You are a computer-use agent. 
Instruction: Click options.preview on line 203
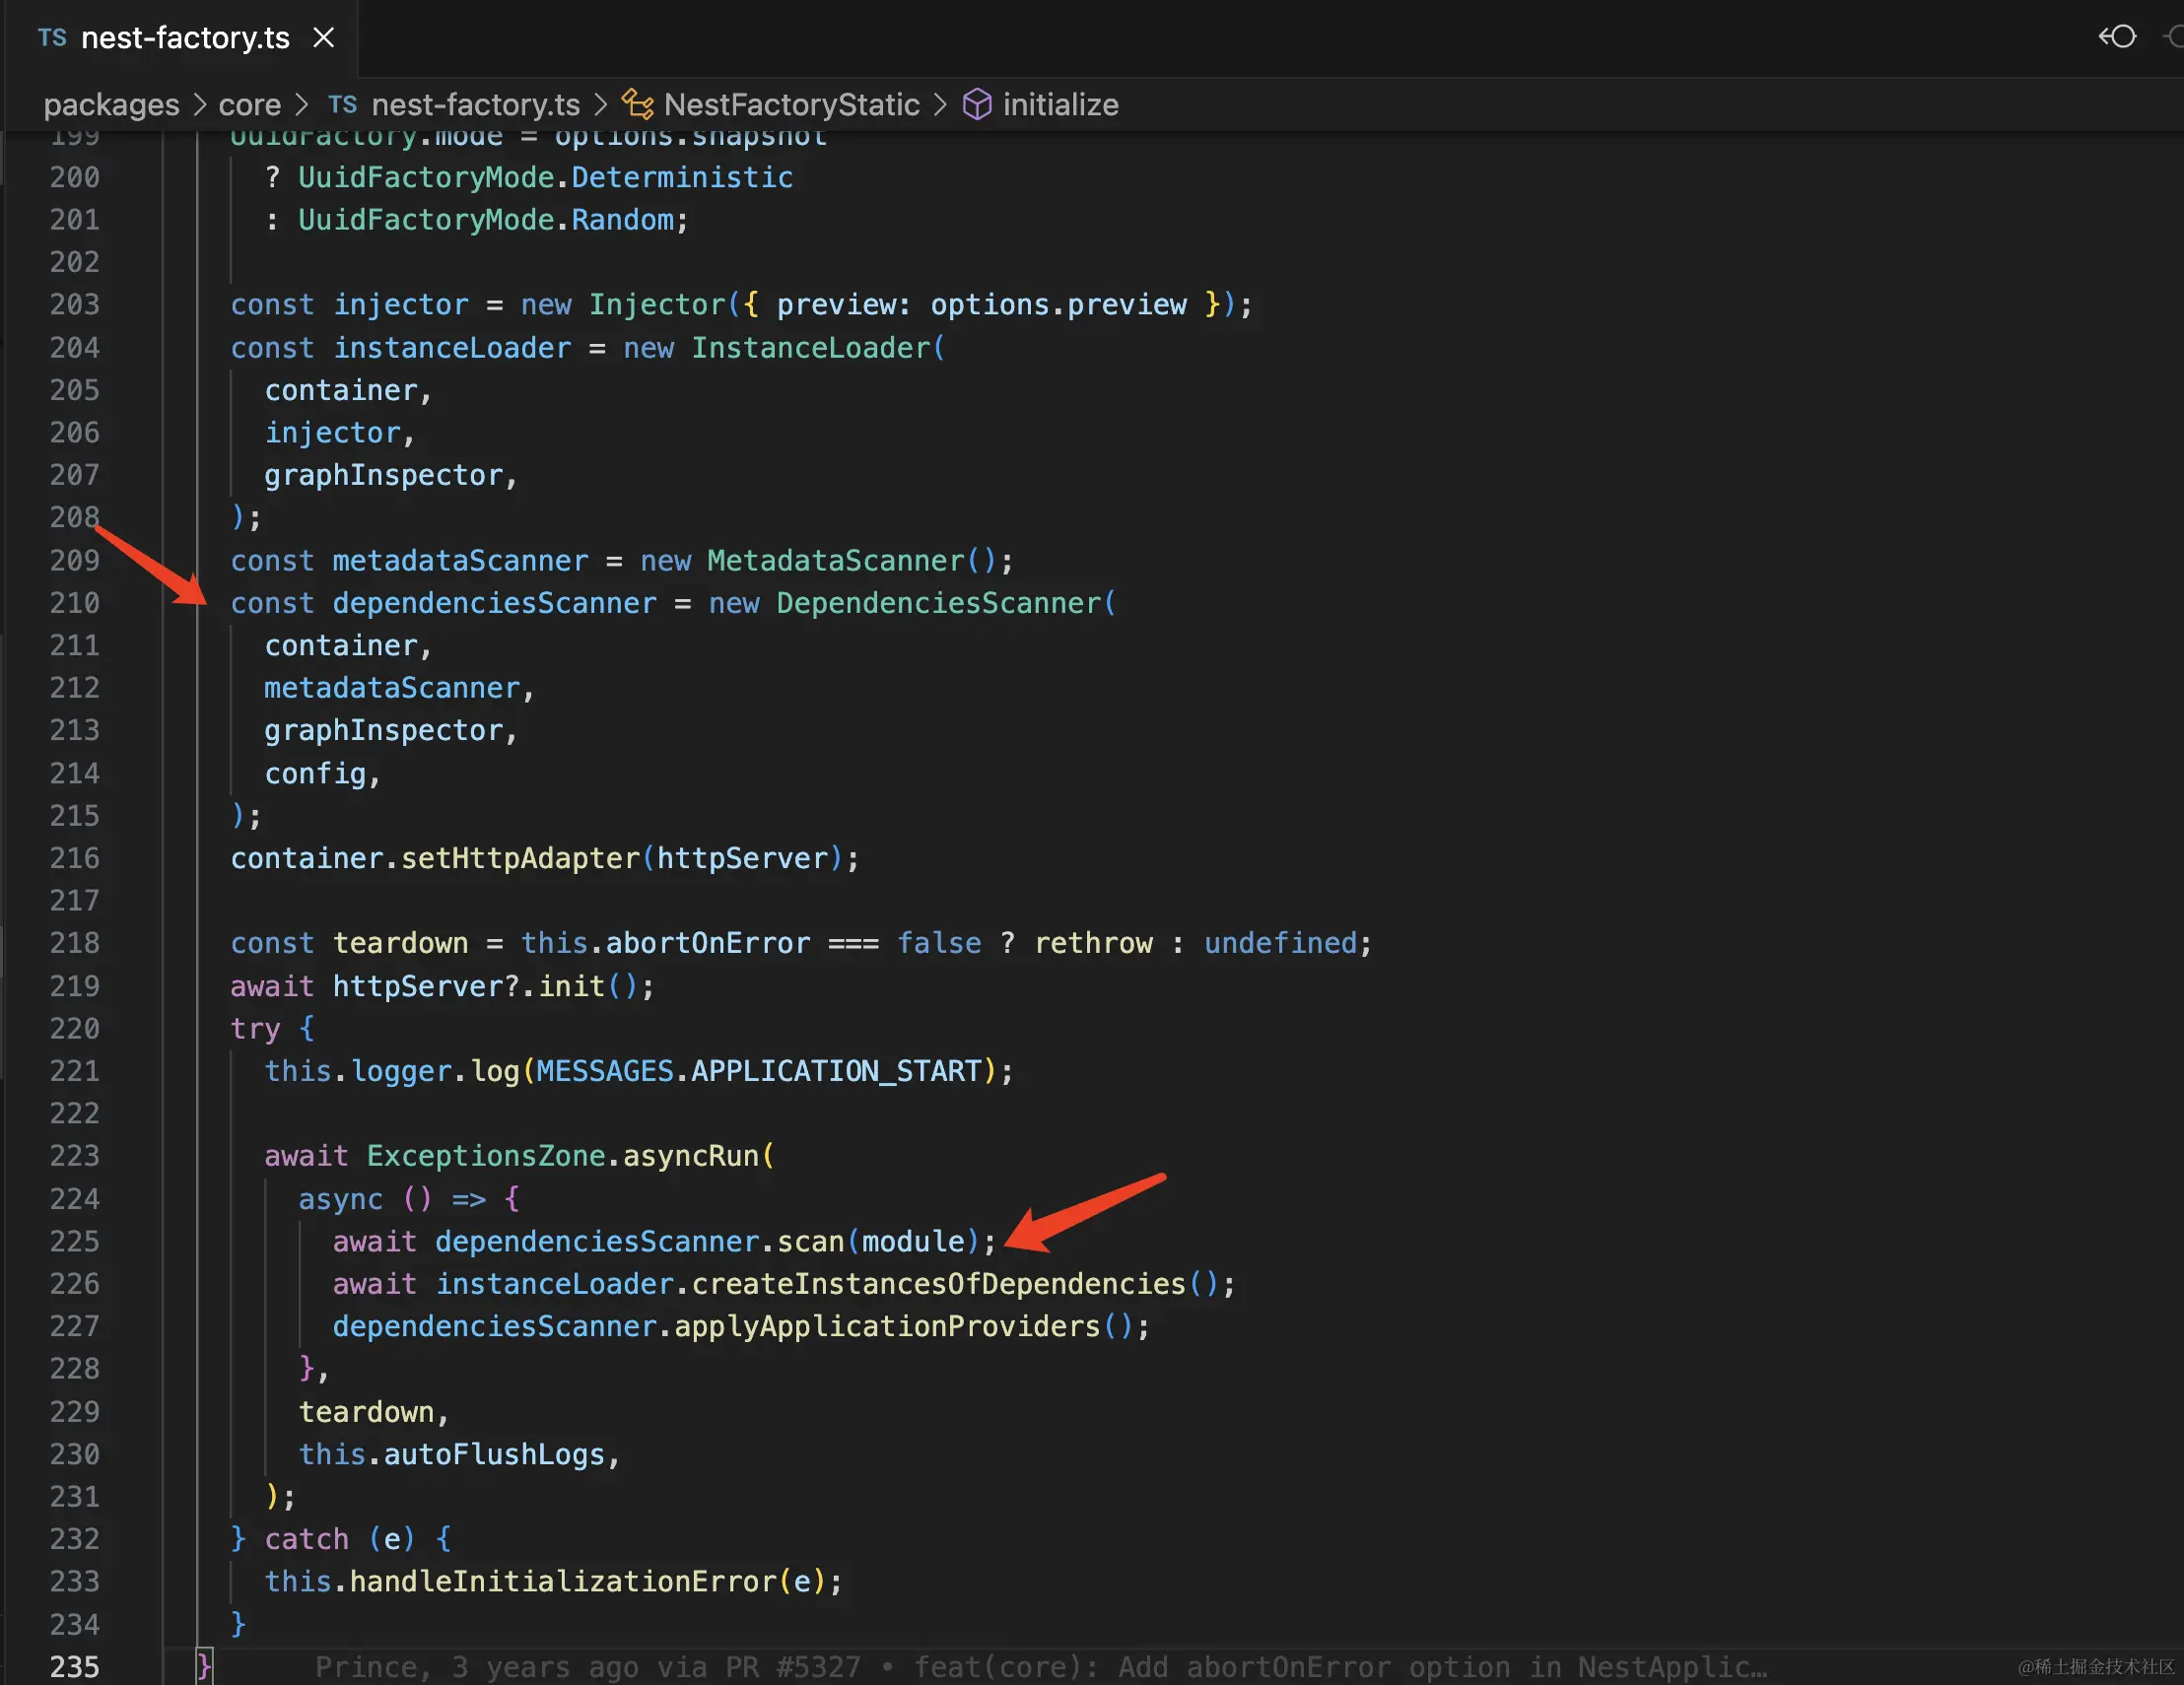click(1059, 304)
